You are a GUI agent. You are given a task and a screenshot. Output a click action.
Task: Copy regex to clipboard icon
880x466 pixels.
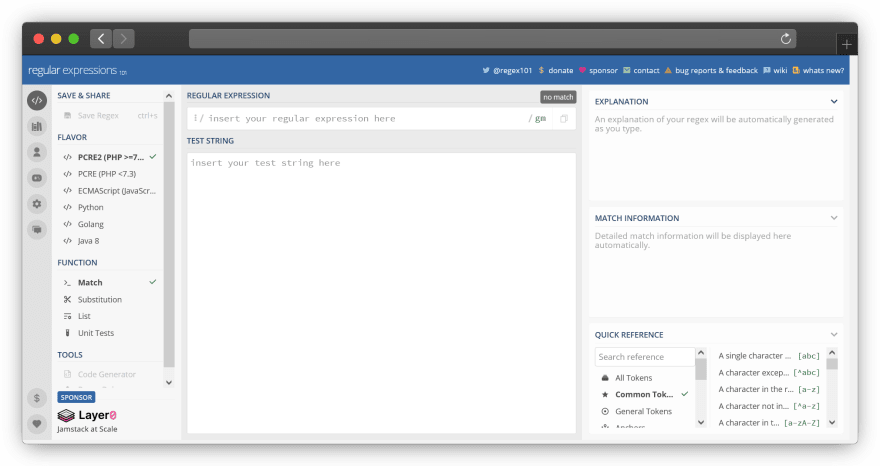(x=564, y=118)
